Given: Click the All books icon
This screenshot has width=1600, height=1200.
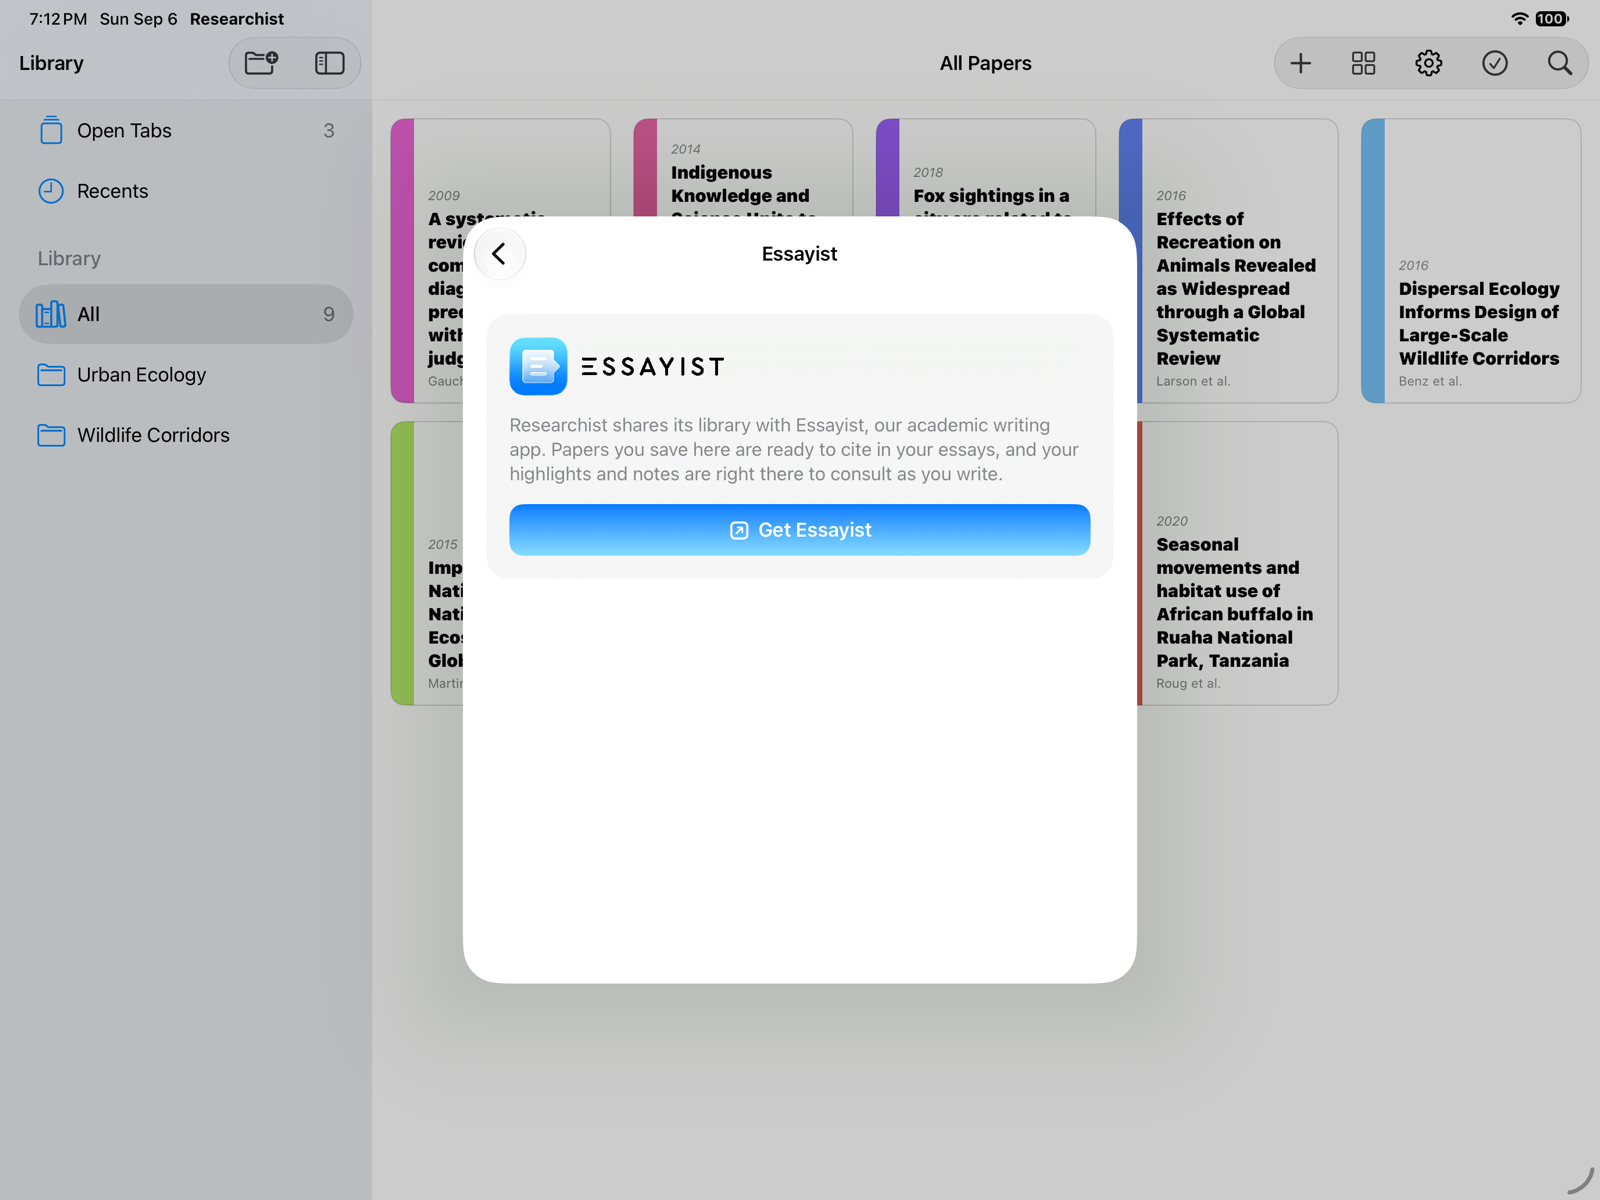Looking at the screenshot, I should pos(51,314).
